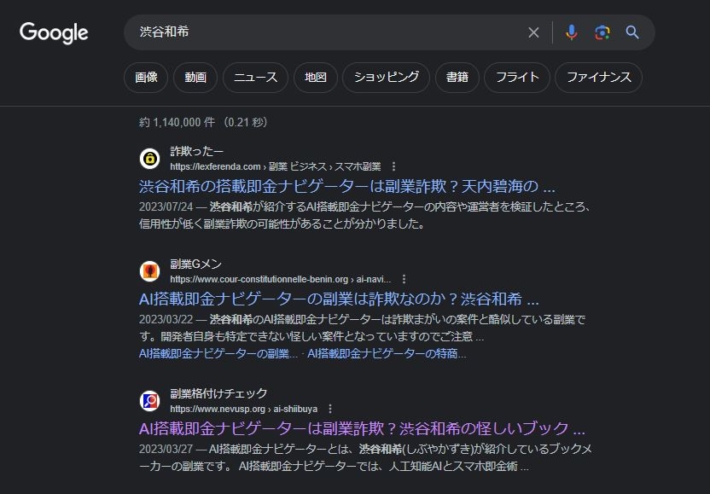Open sitelink AI搭載即金ナビゲーターの特商...
Viewport: 710px width, 494px height.
point(387,354)
